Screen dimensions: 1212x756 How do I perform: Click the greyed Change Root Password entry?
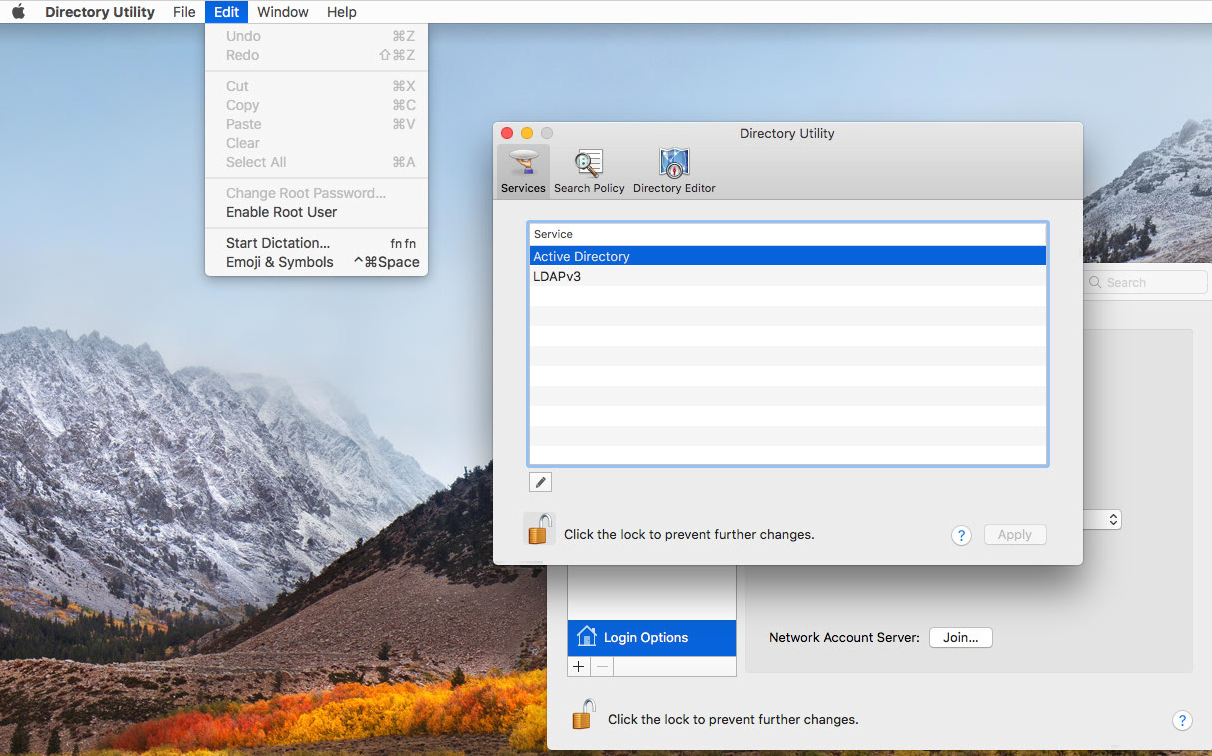tap(316, 193)
